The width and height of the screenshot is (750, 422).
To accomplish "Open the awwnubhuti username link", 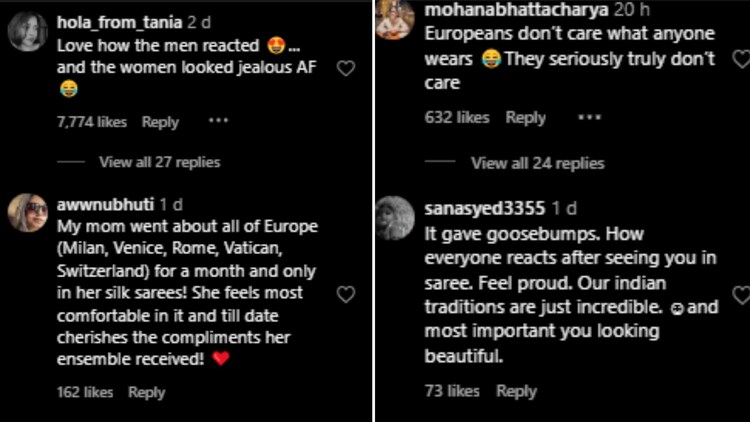I will pos(97,204).
